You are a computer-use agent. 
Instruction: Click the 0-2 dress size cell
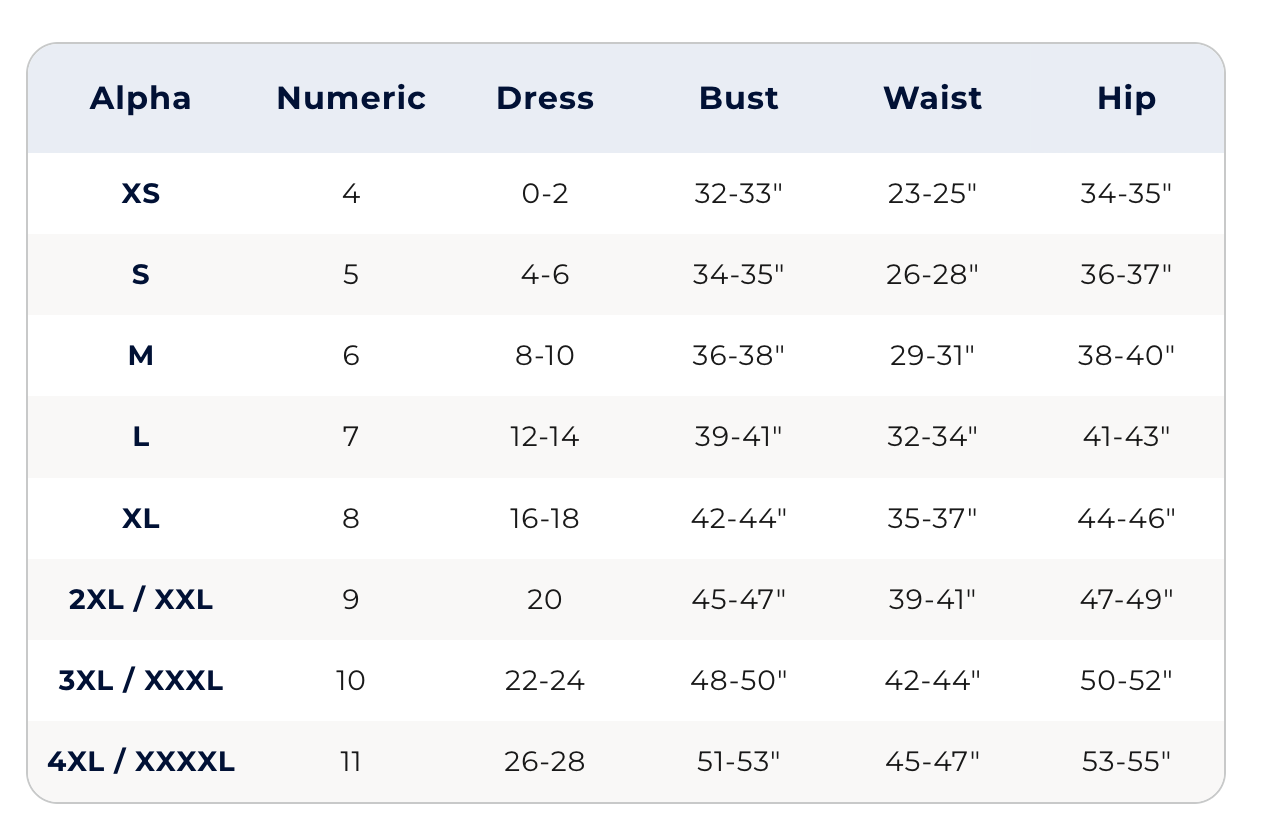545,193
